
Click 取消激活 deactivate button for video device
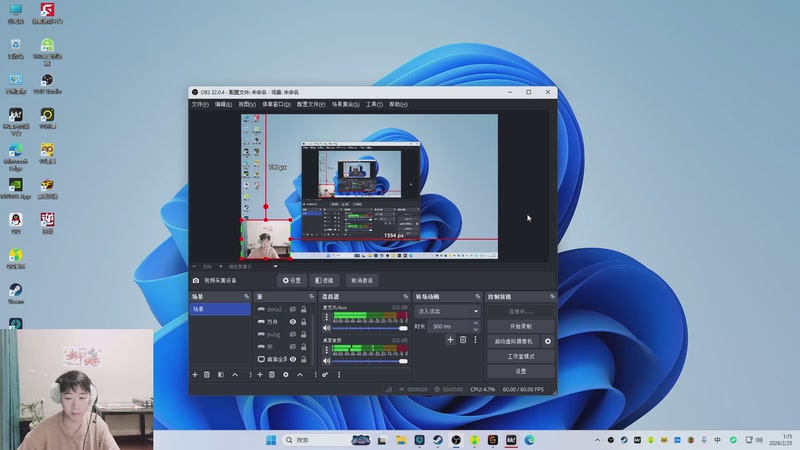coord(362,281)
